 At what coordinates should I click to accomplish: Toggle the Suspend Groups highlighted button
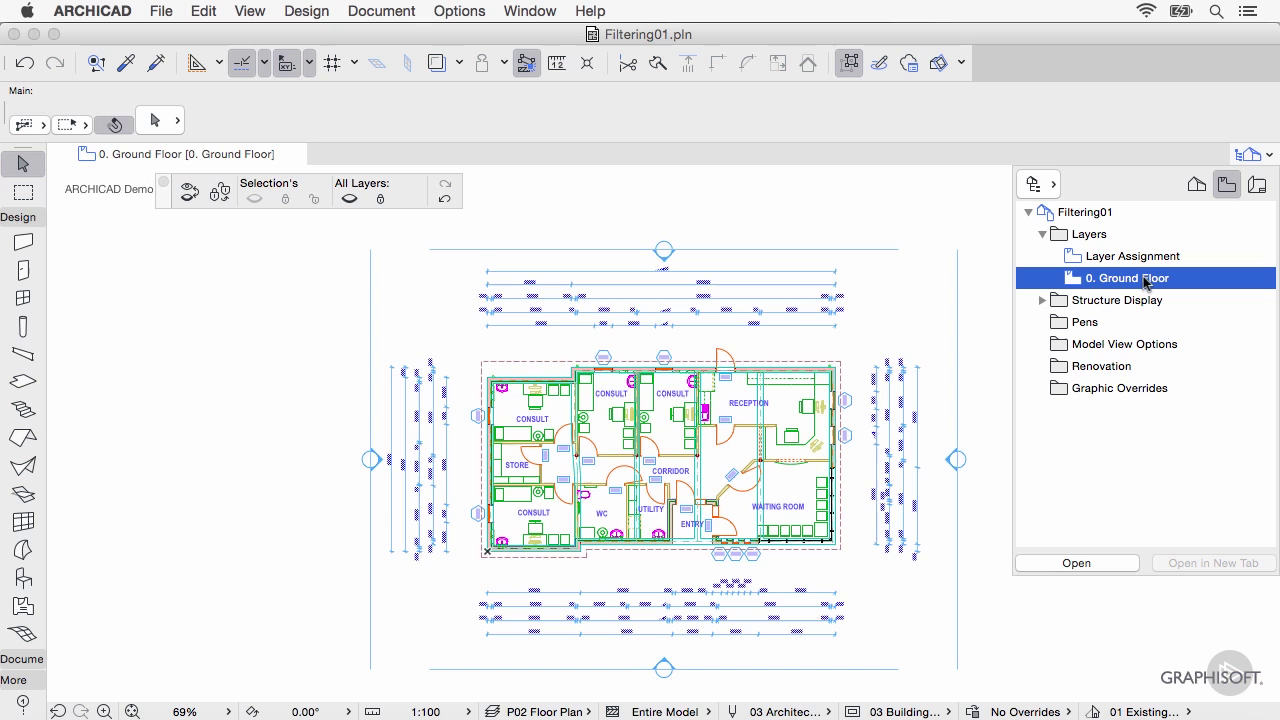(x=526, y=63)
